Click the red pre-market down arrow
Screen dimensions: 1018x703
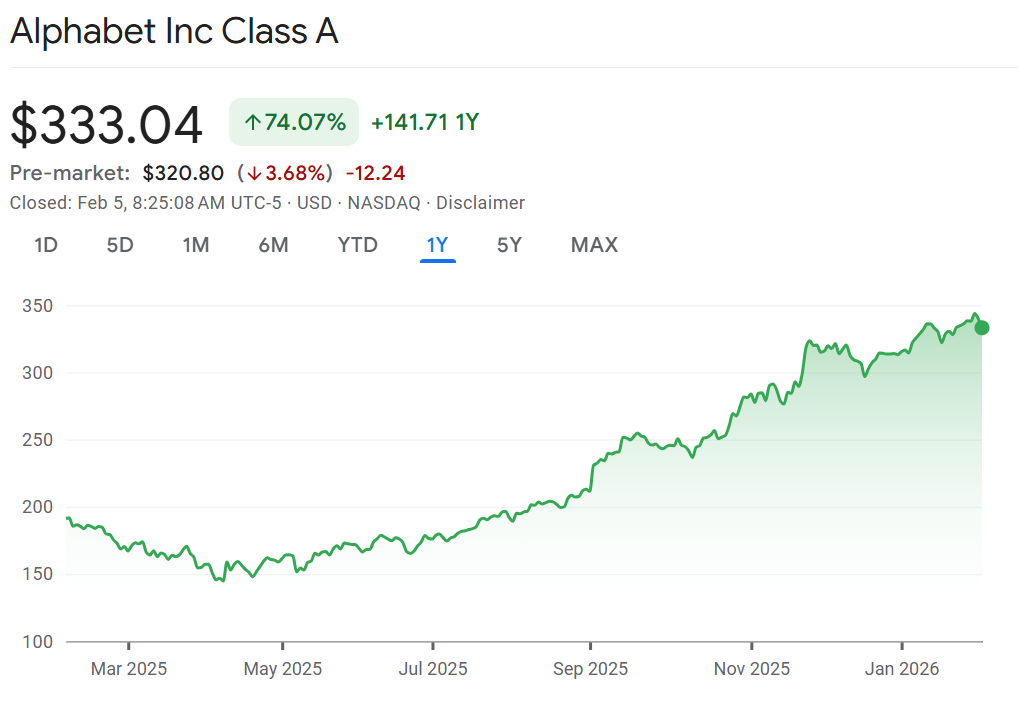pos(254,173)
